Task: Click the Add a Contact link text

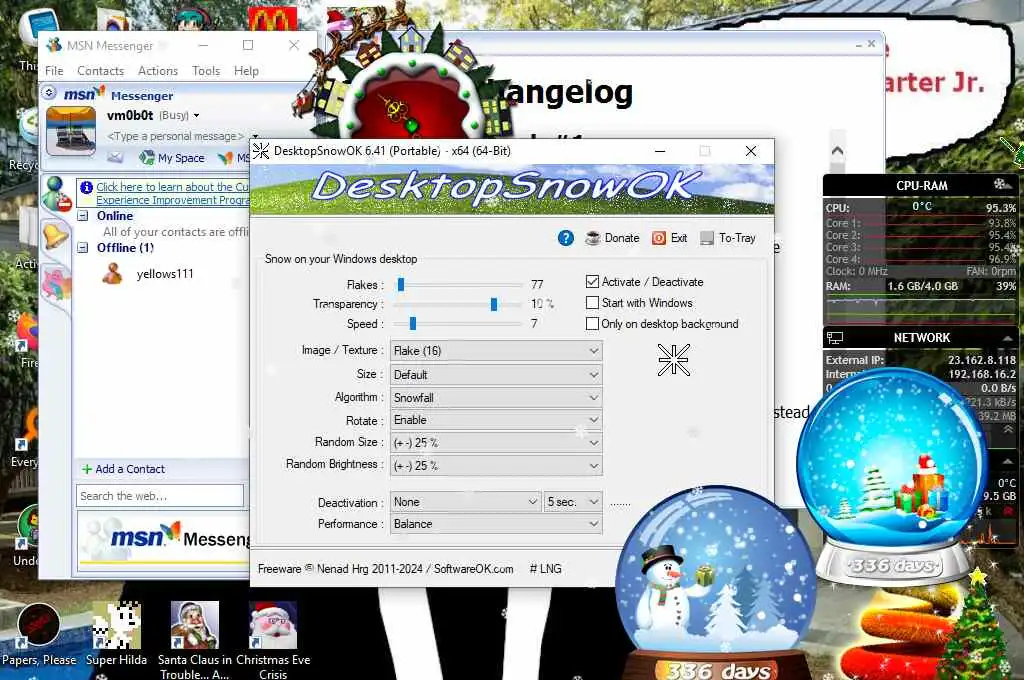Action: click(x=130, y=469)
